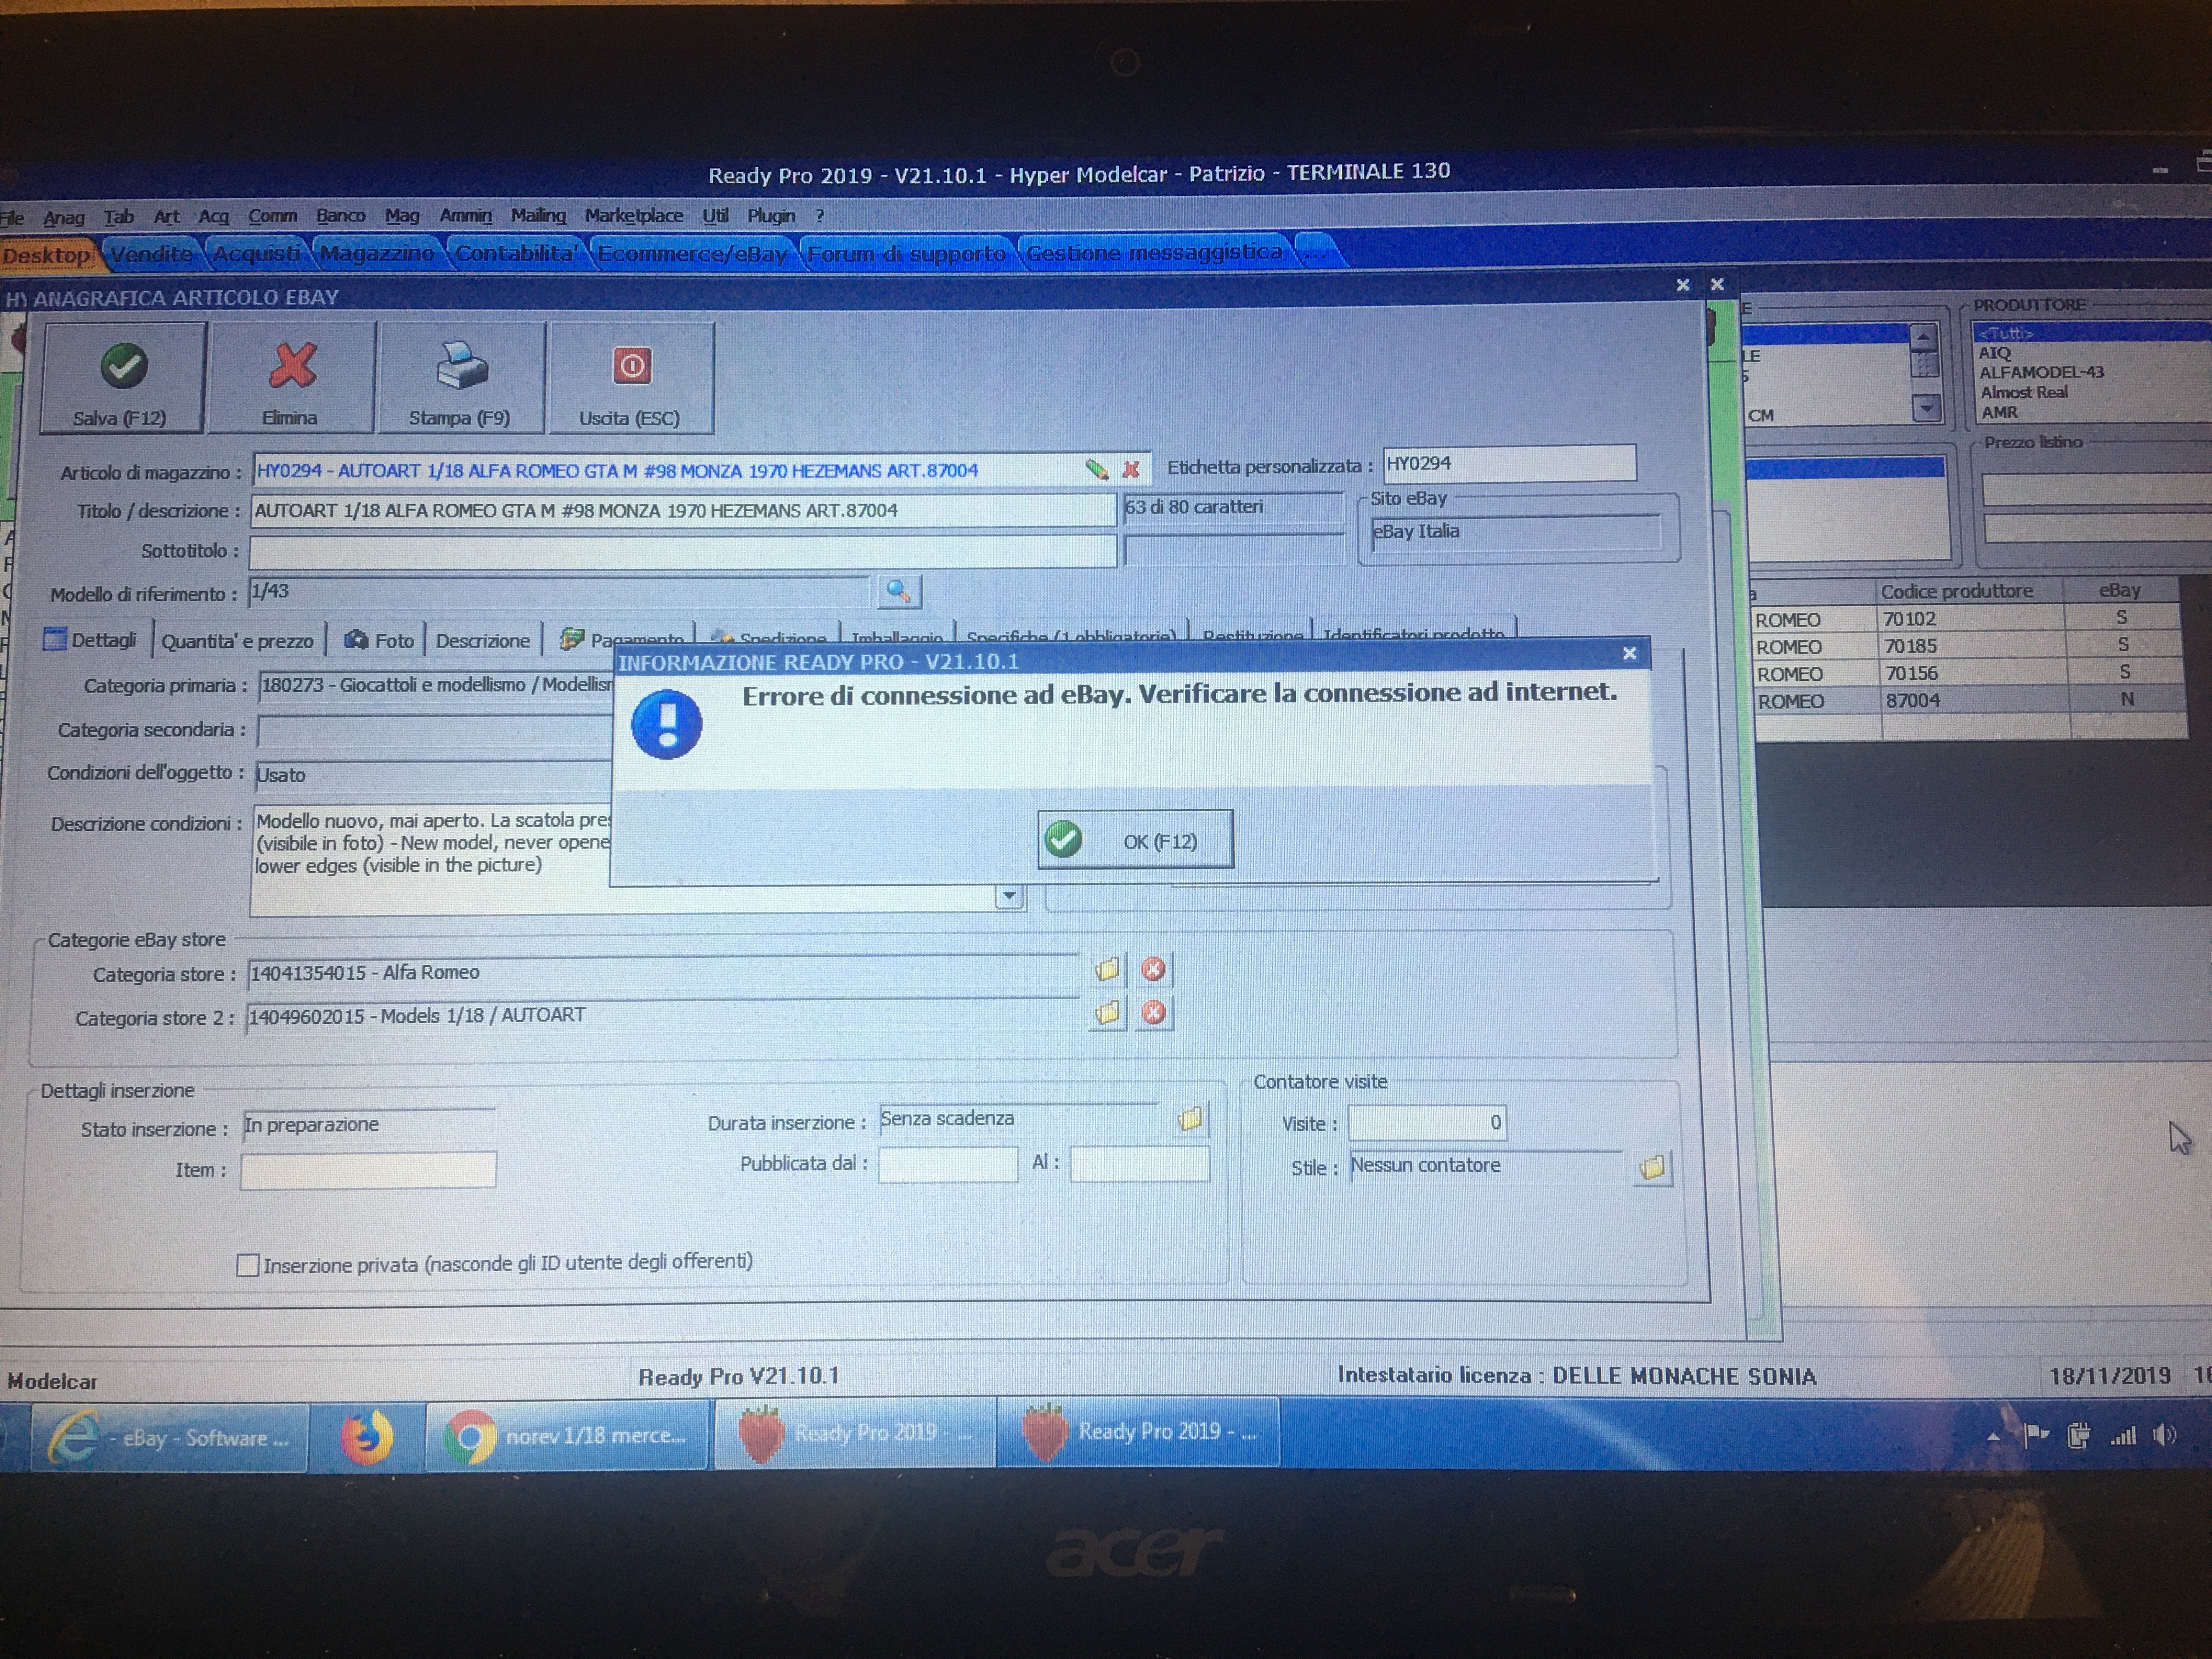Image resolution: width=2212 pixels, height=1659 pixels.
Task: Click the Titolo / descrizione input field
Action: (682, 510)
